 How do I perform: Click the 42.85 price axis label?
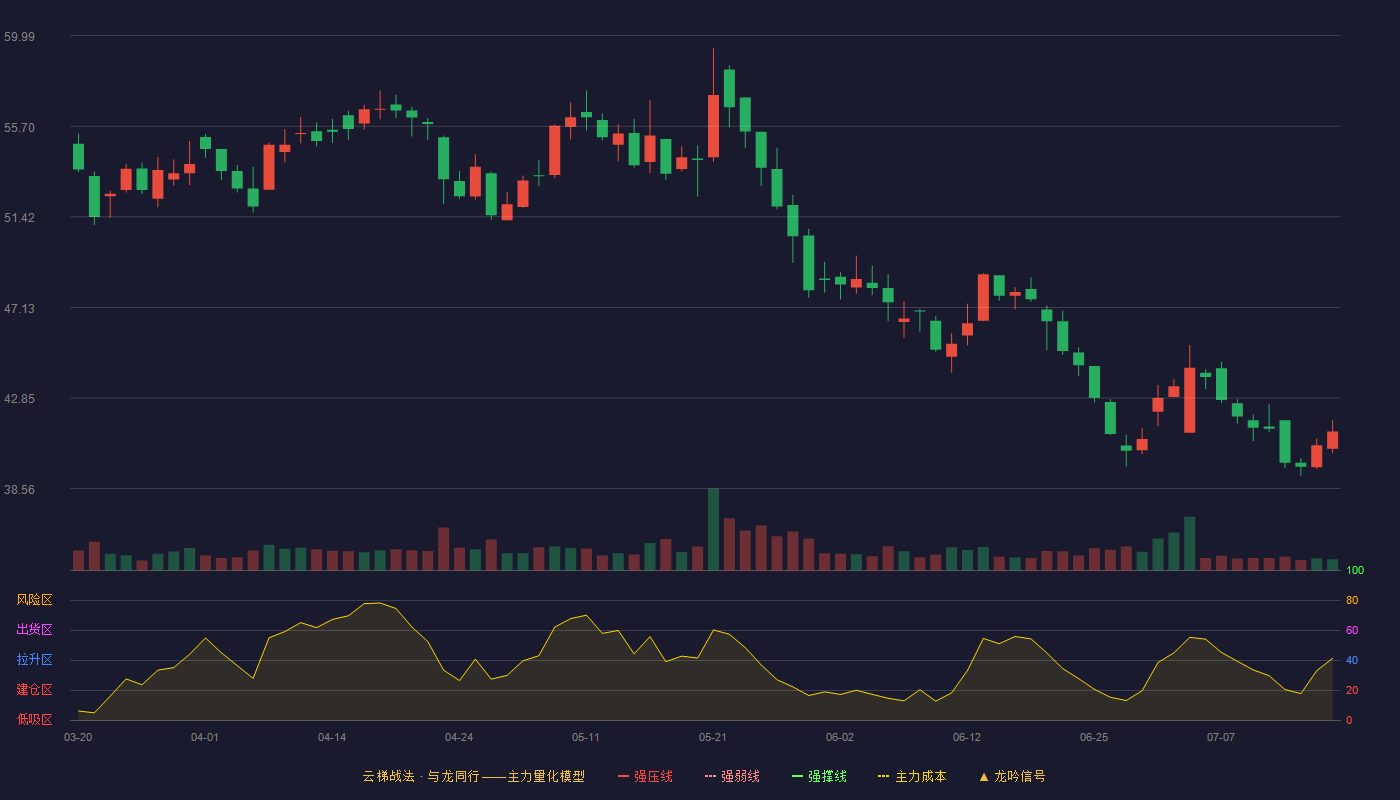point(19,398)
